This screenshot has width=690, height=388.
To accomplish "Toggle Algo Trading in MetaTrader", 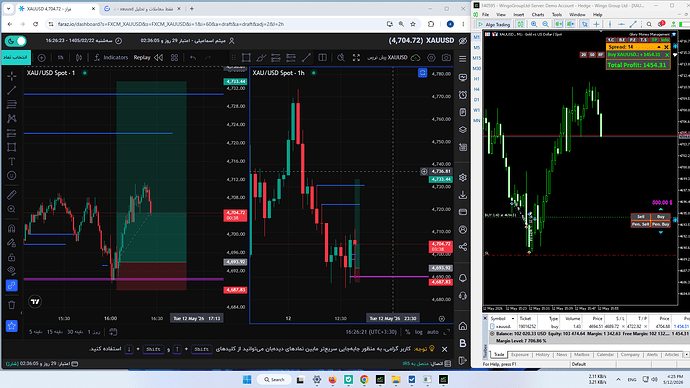I will pos(494,25).
